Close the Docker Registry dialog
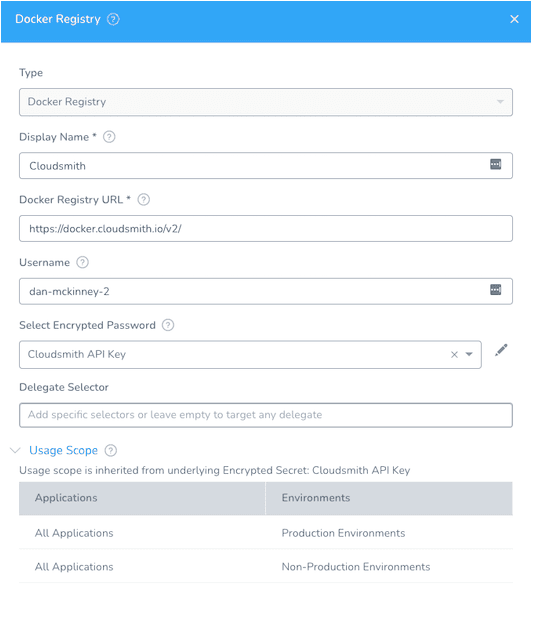 (x=514, y=19)
